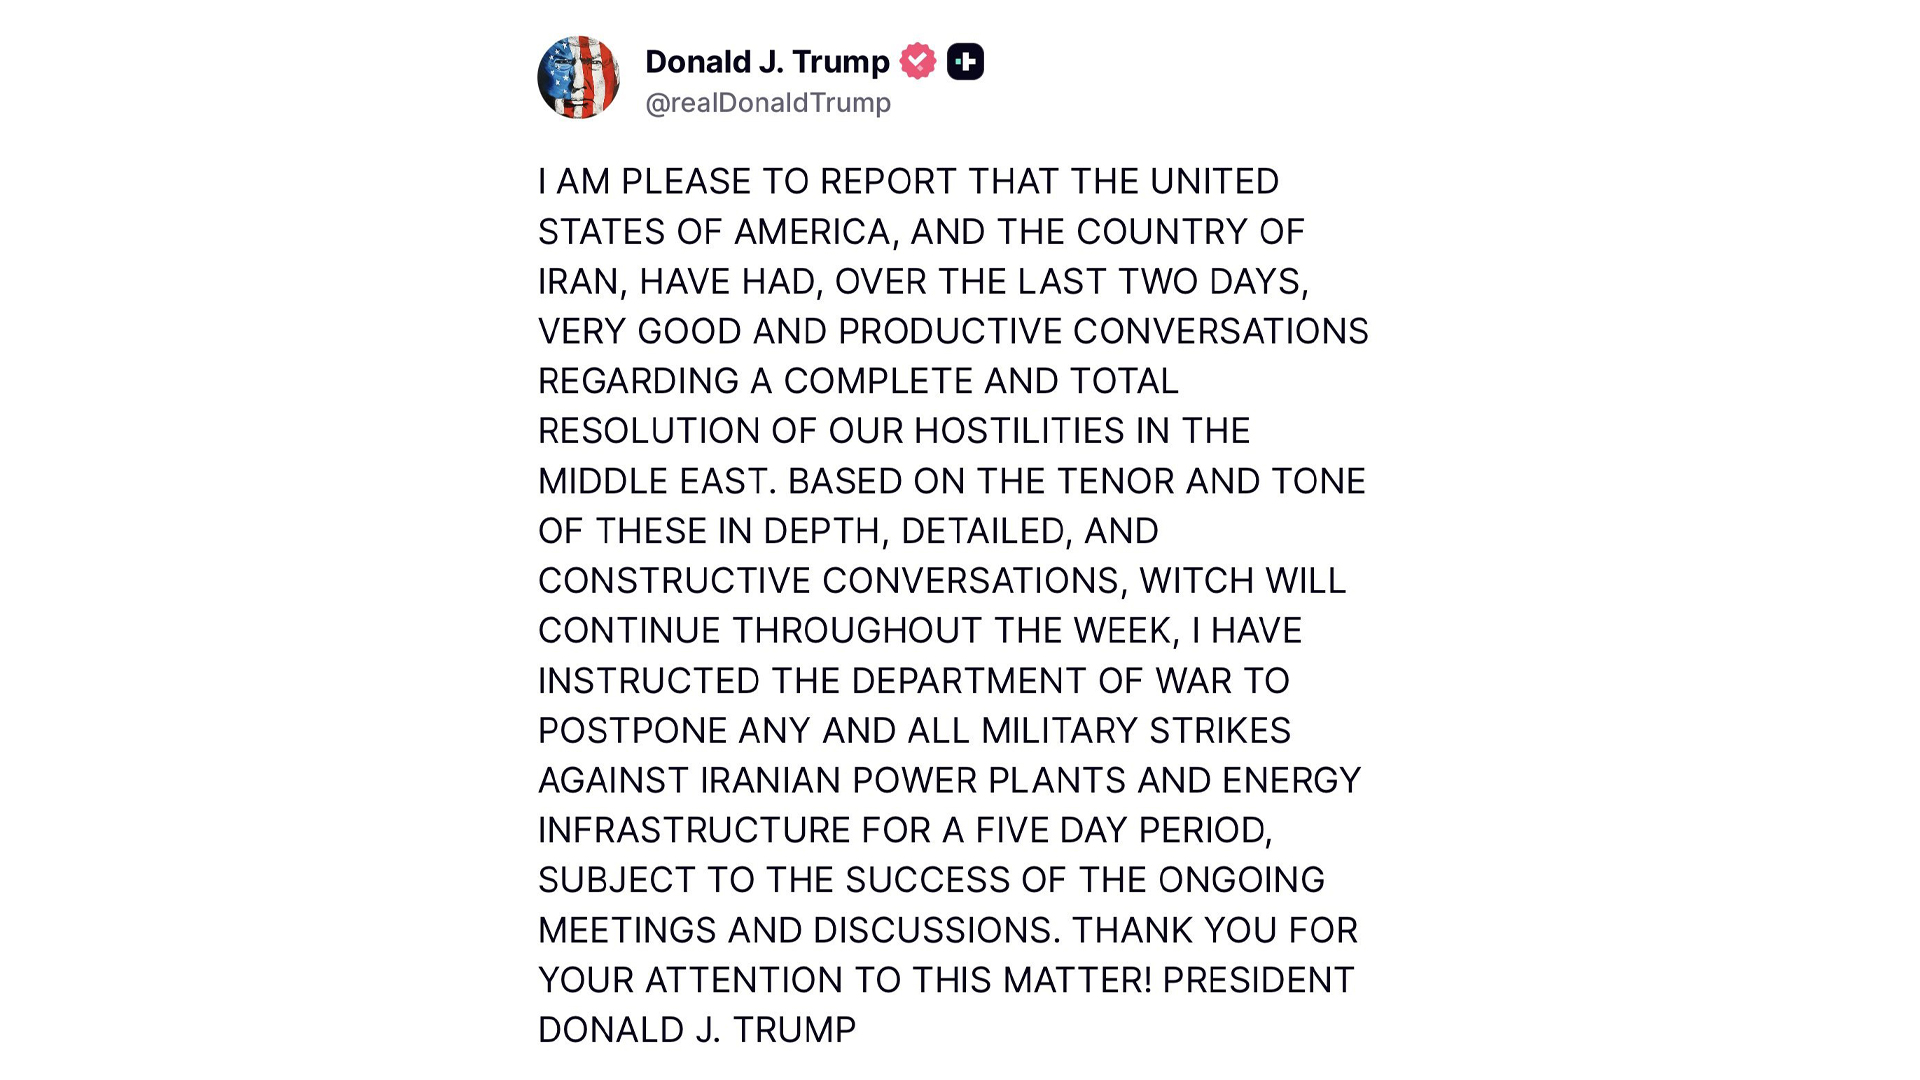Screen dimensions: 1920x1080
Task: Click "COMPLETE AND TOTAL" in the post
Action: 981,382
